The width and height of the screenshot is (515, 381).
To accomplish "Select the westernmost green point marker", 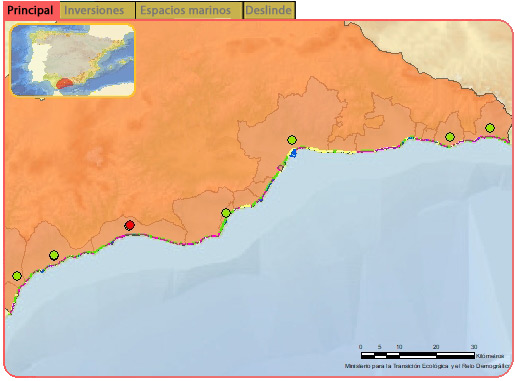I will 17,276.
